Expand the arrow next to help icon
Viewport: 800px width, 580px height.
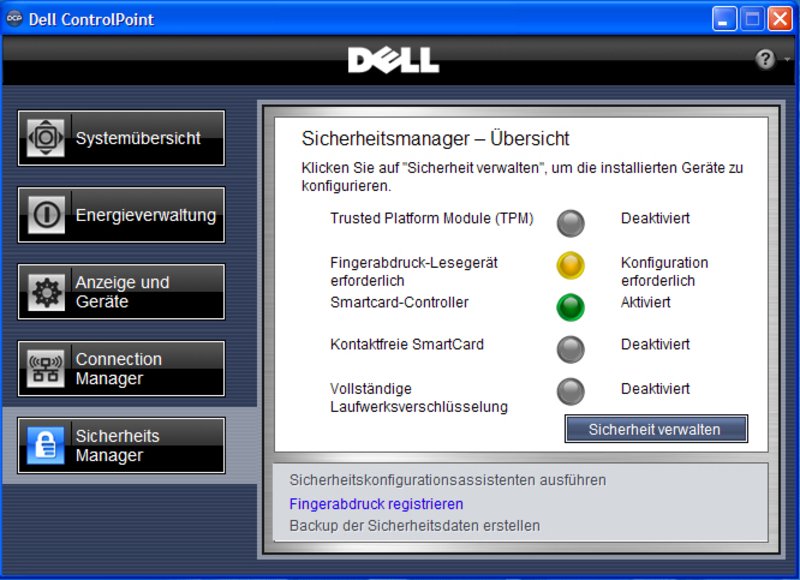point(787,60)
